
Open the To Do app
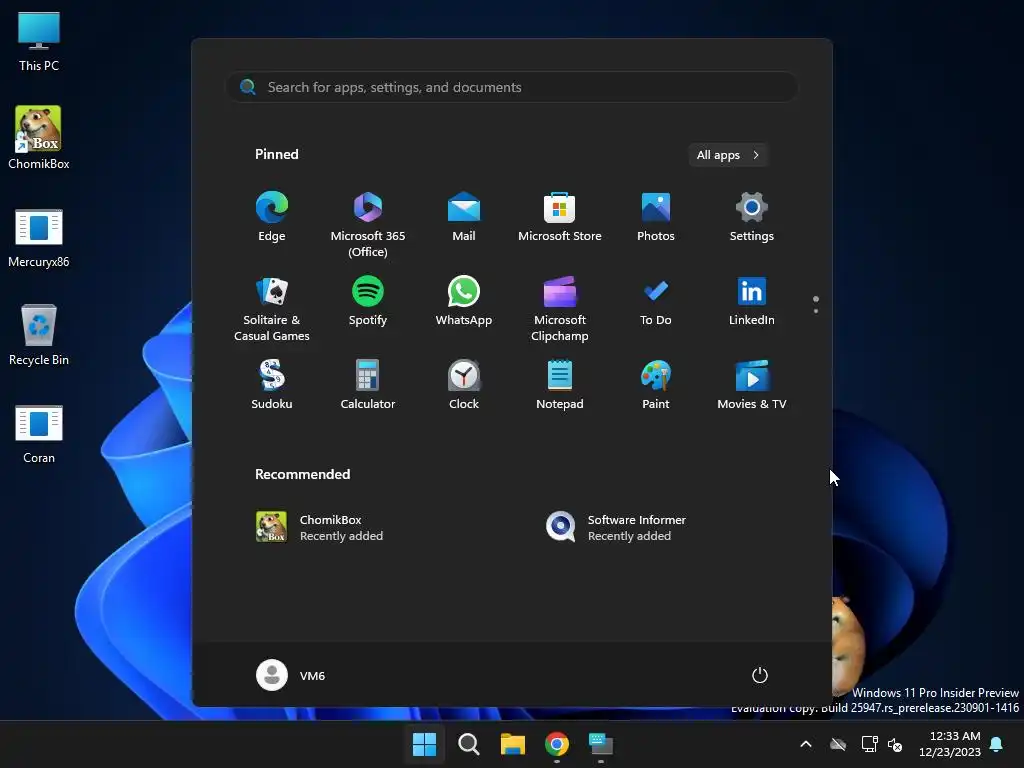pyautogui.click(x=656, y=302)
